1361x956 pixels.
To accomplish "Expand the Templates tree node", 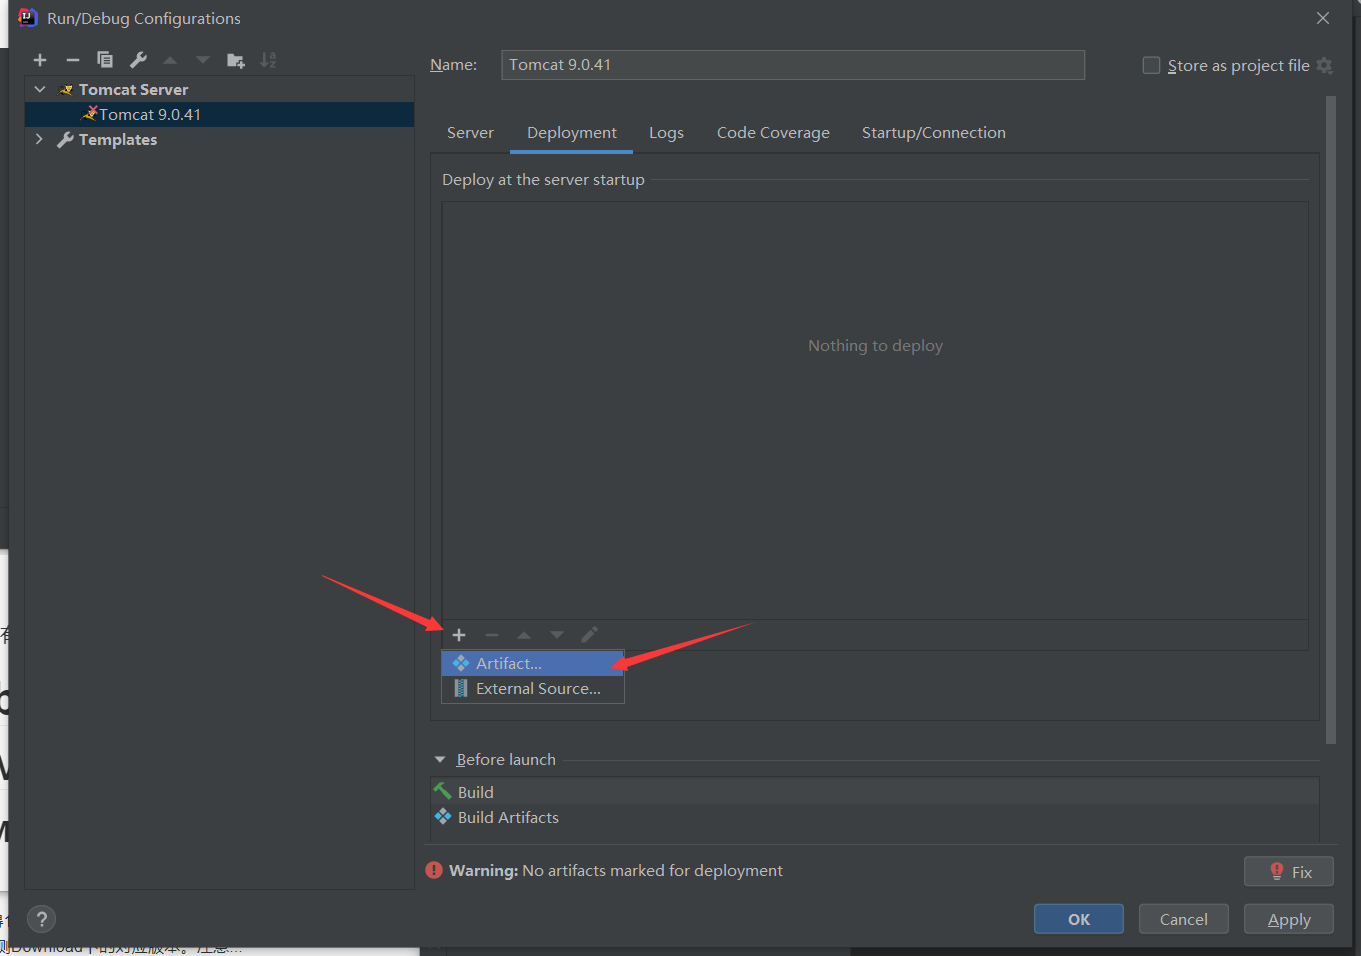I will [x=40, y=139].
